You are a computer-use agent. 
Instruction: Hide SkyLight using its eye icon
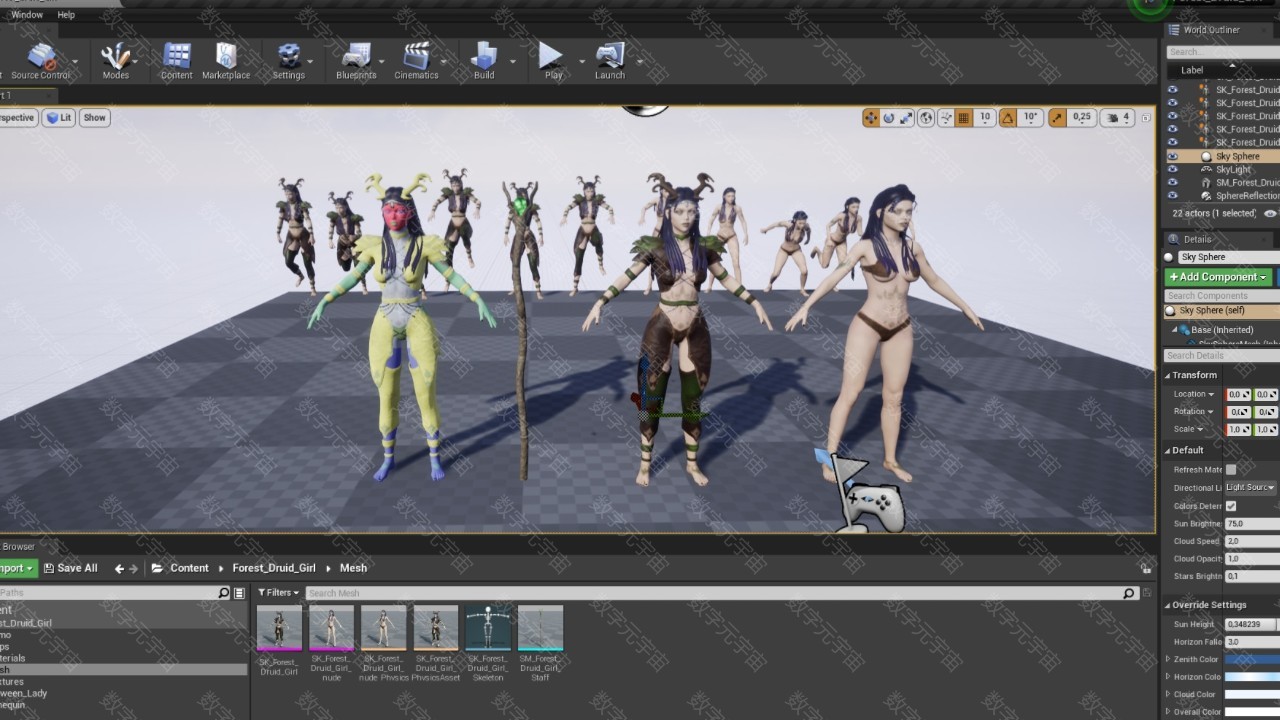[x=1173, y=170]
